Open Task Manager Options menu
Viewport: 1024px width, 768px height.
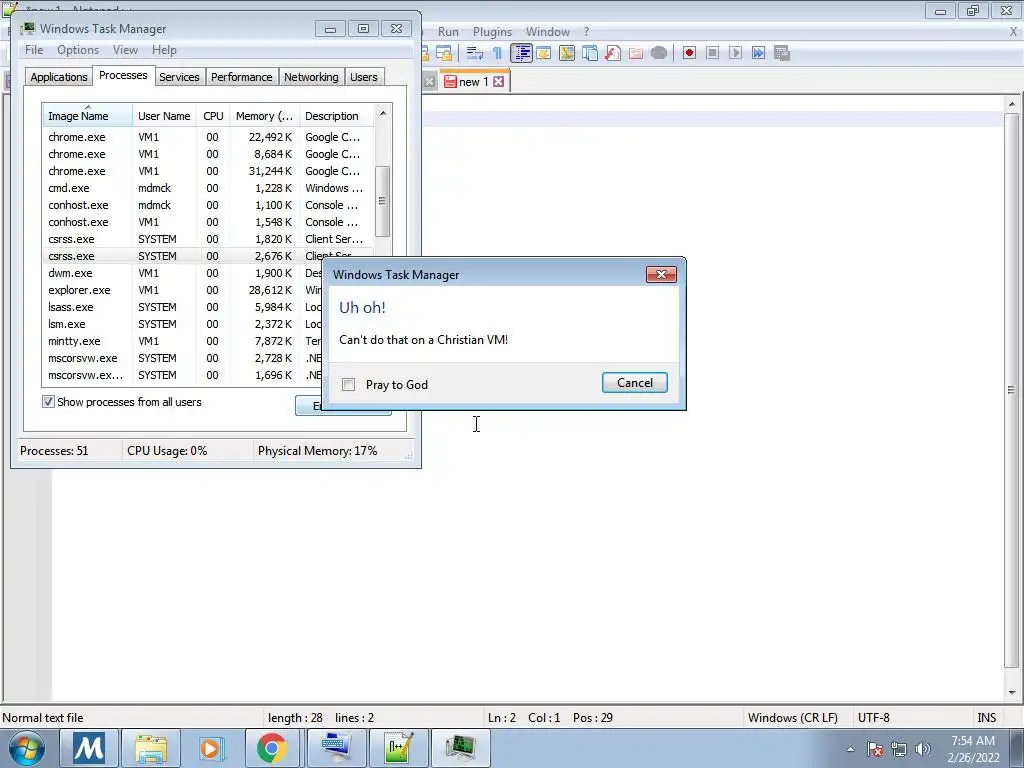tap(78, 50)
